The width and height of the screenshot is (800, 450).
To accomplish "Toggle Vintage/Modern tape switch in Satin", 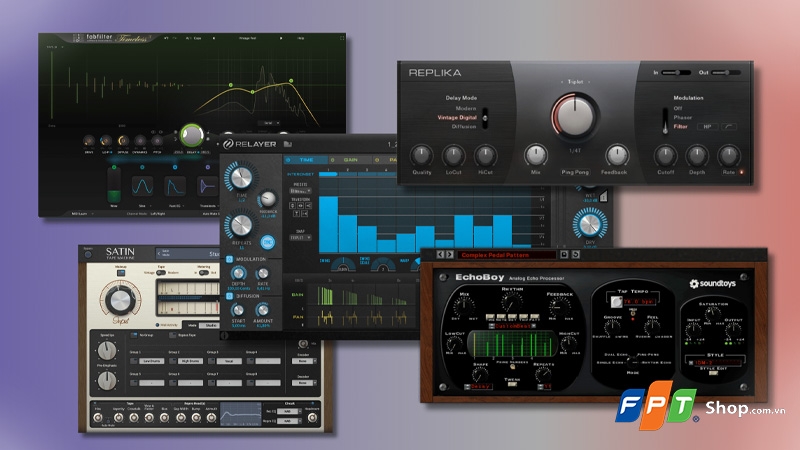I will click(x=161, y=273).
